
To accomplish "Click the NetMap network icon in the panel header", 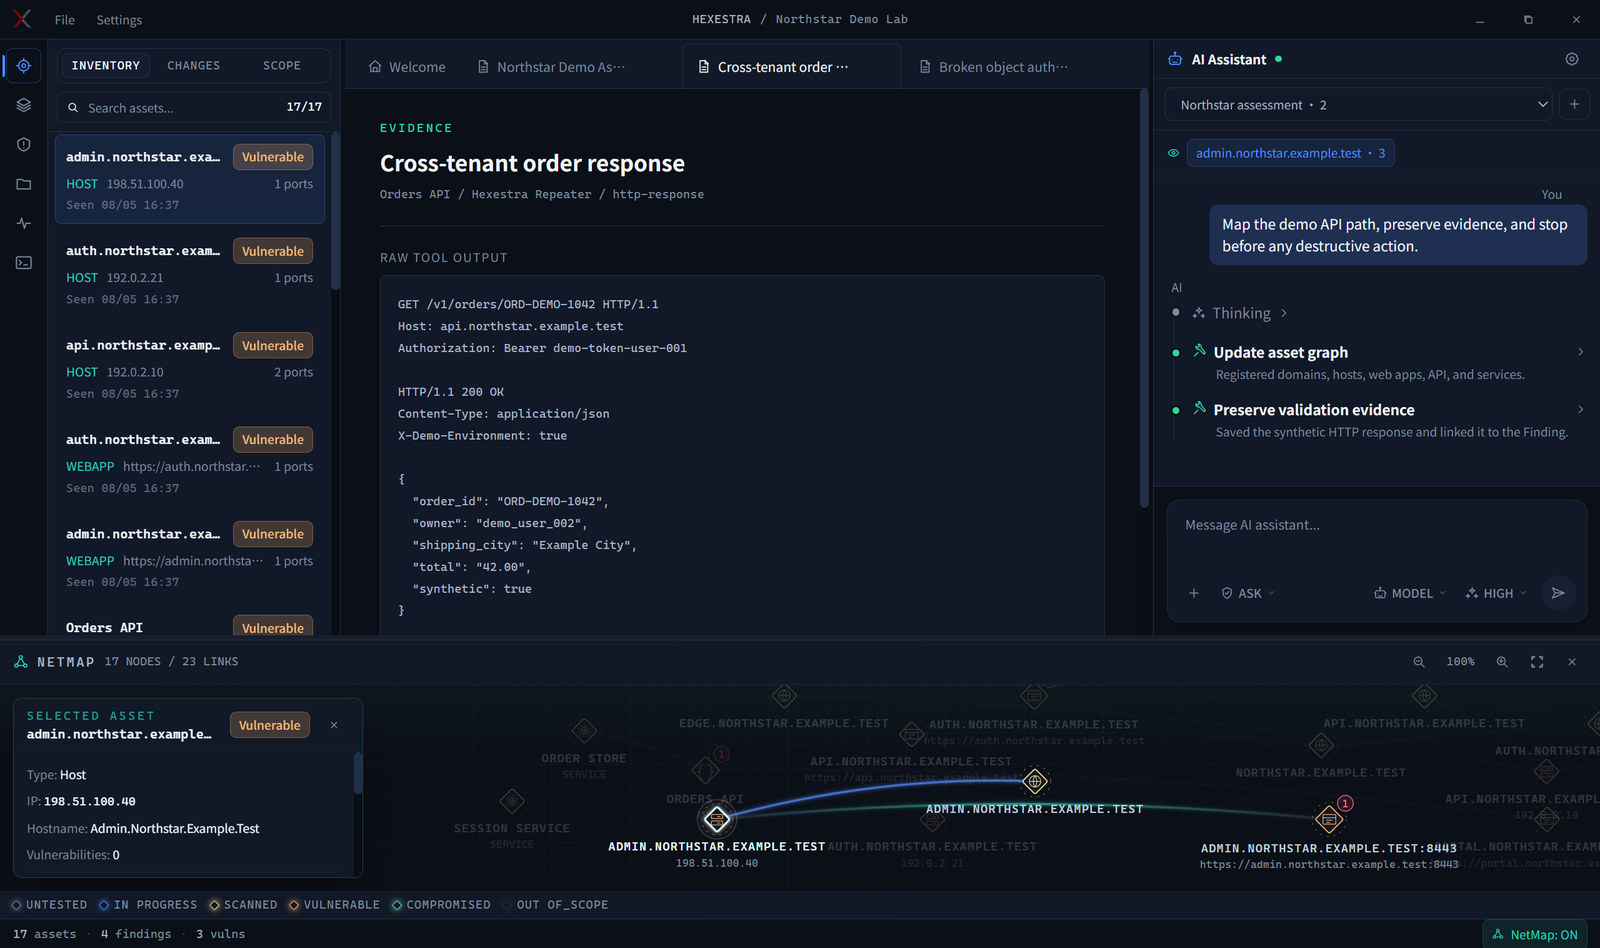I will tap(21, 662).
